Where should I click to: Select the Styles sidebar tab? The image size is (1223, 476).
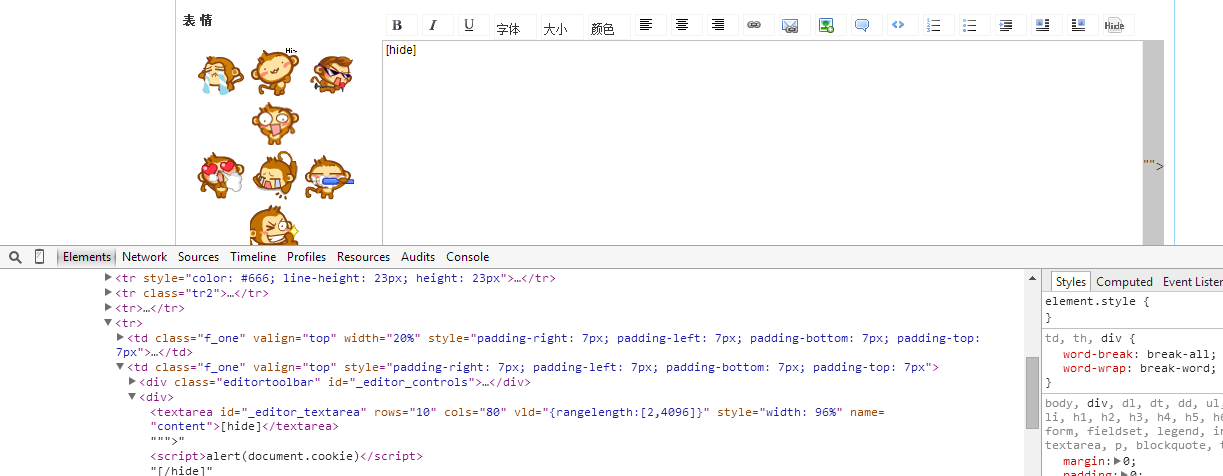(1071, 282)
